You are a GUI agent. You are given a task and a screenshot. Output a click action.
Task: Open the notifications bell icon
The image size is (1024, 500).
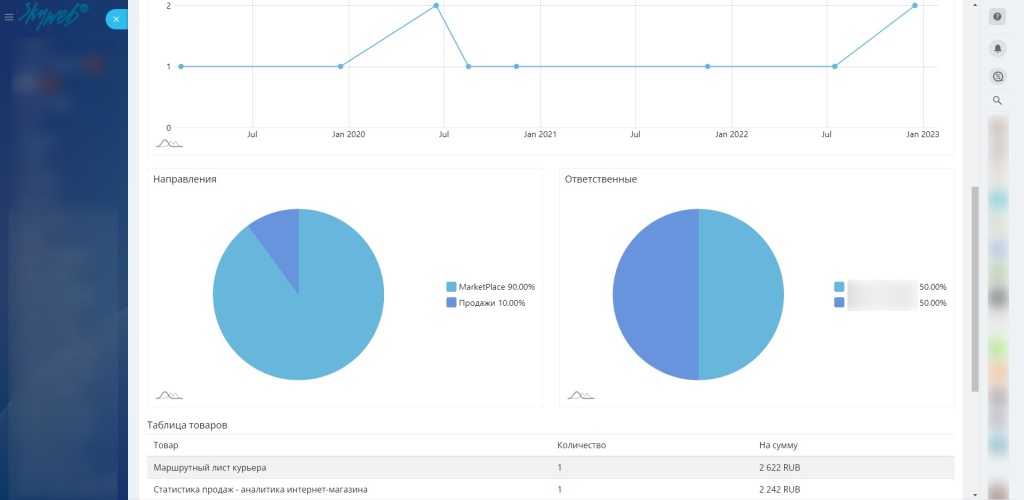[997, 48]
